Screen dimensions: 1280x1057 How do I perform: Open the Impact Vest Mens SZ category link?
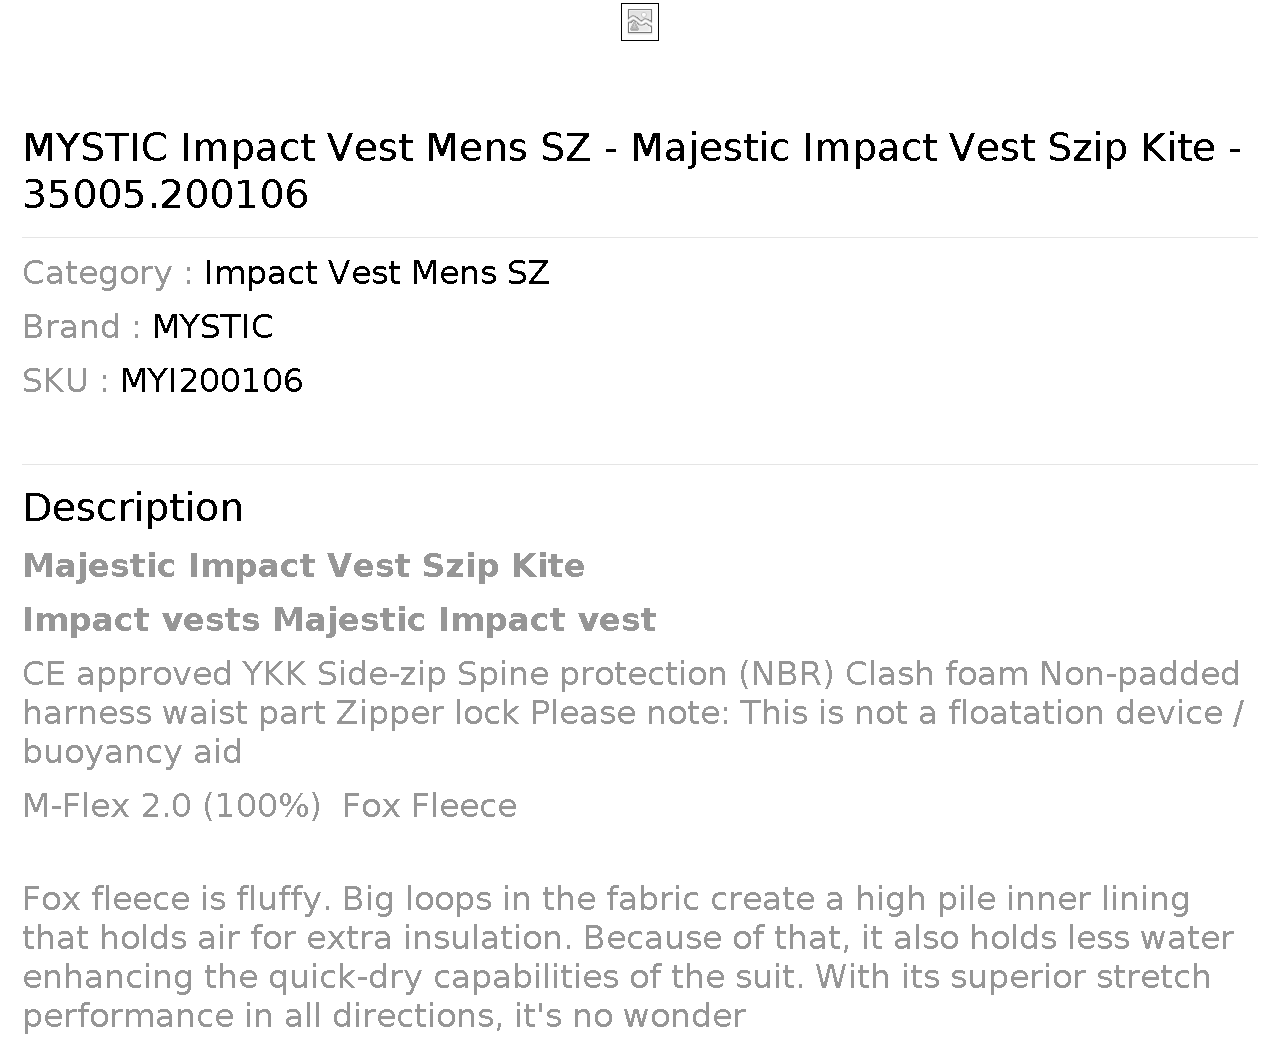coord(376,273)
